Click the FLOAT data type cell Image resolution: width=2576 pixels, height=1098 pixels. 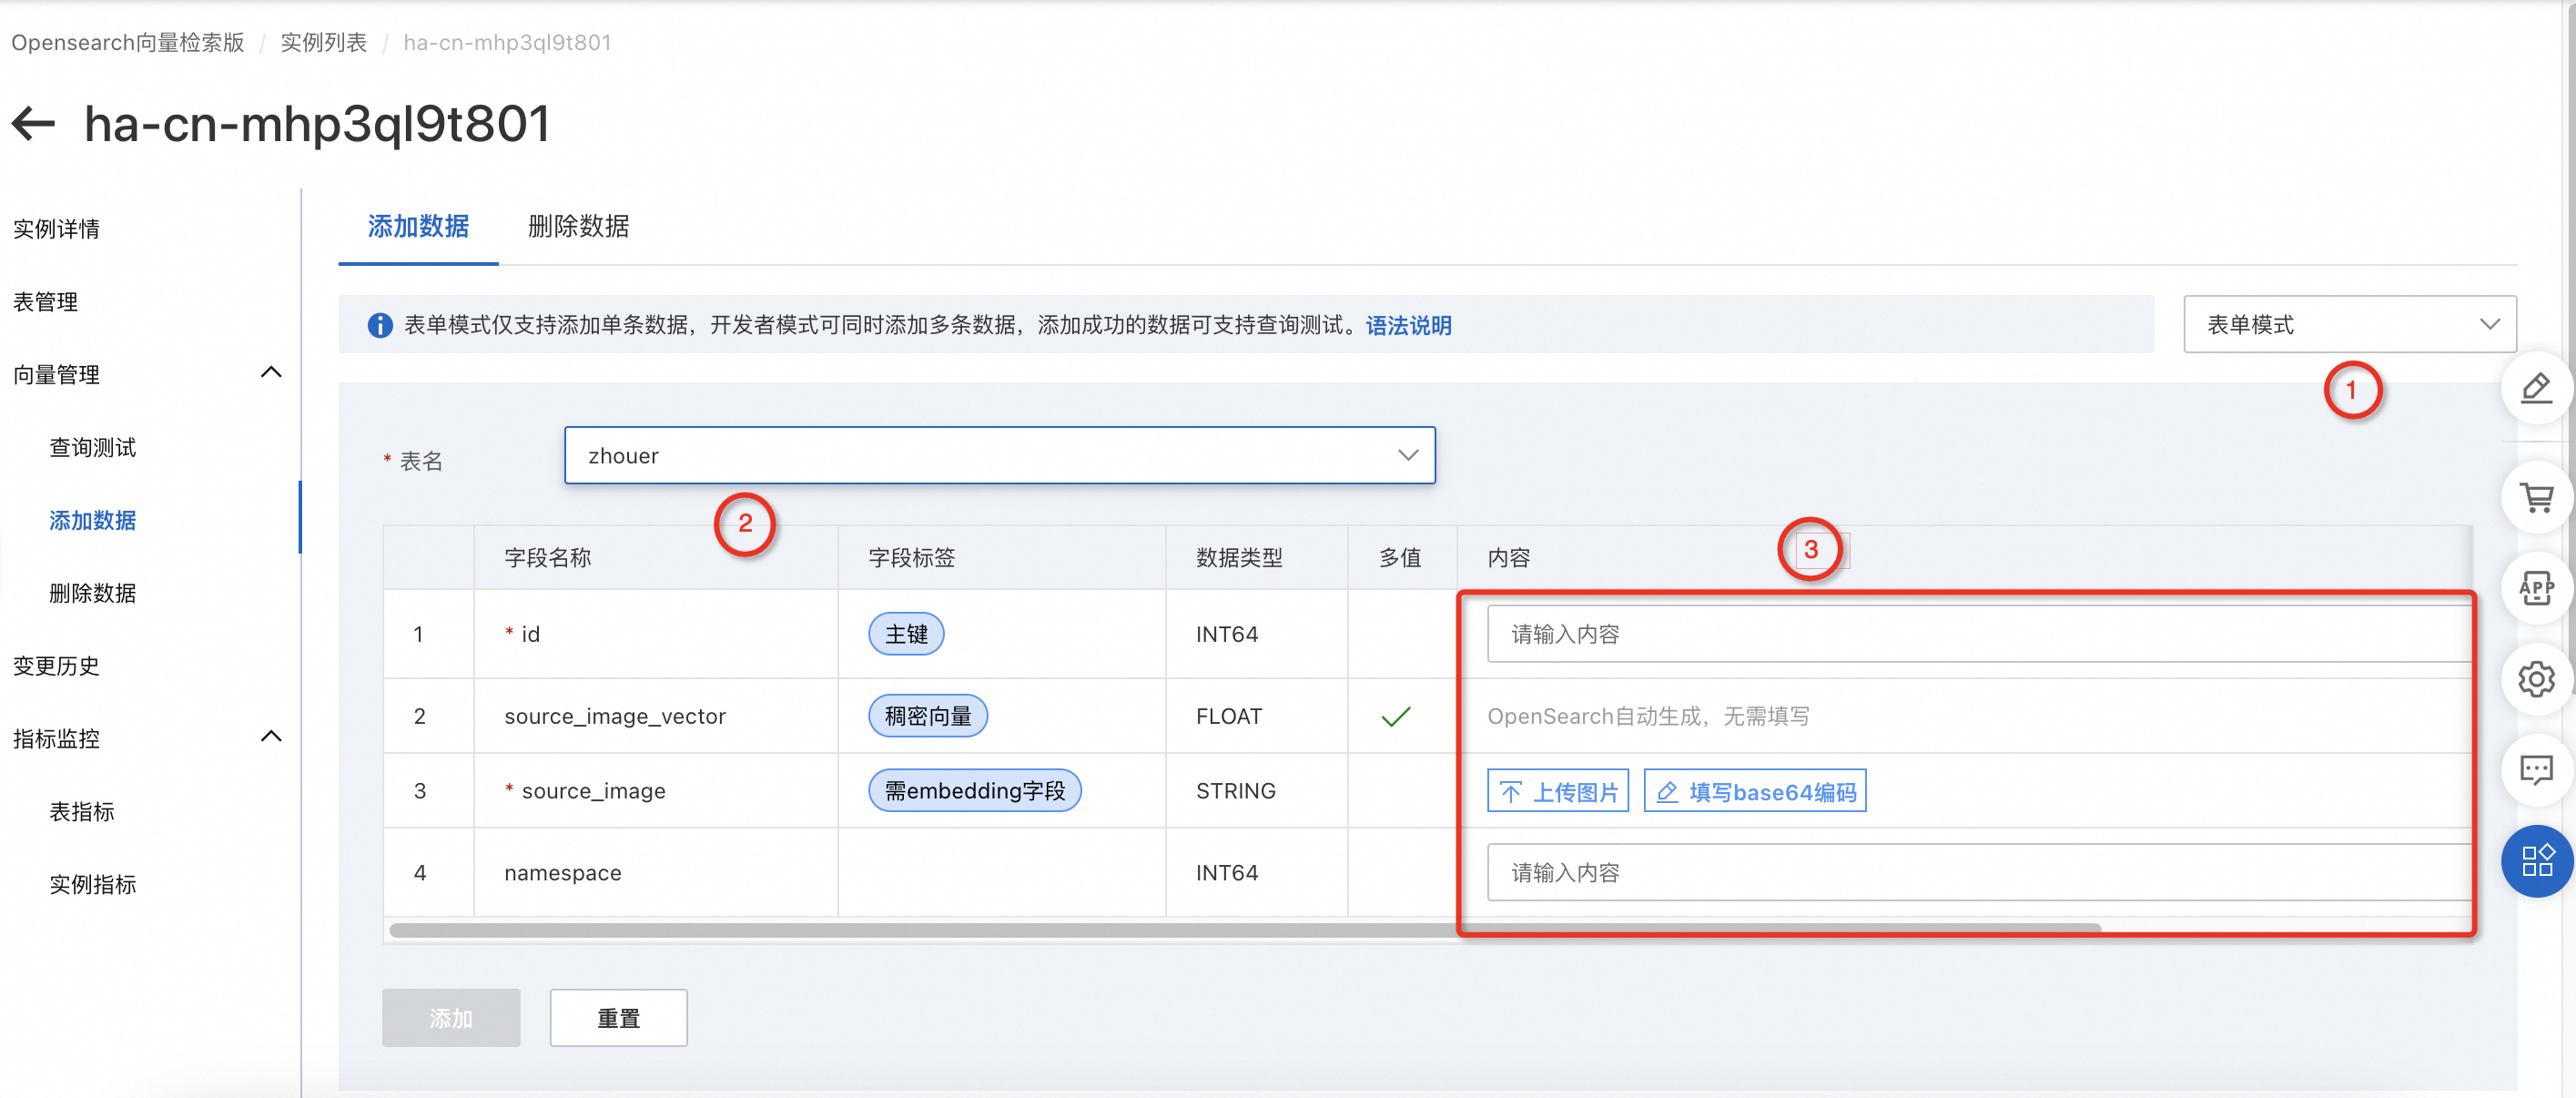(1229, 716)
